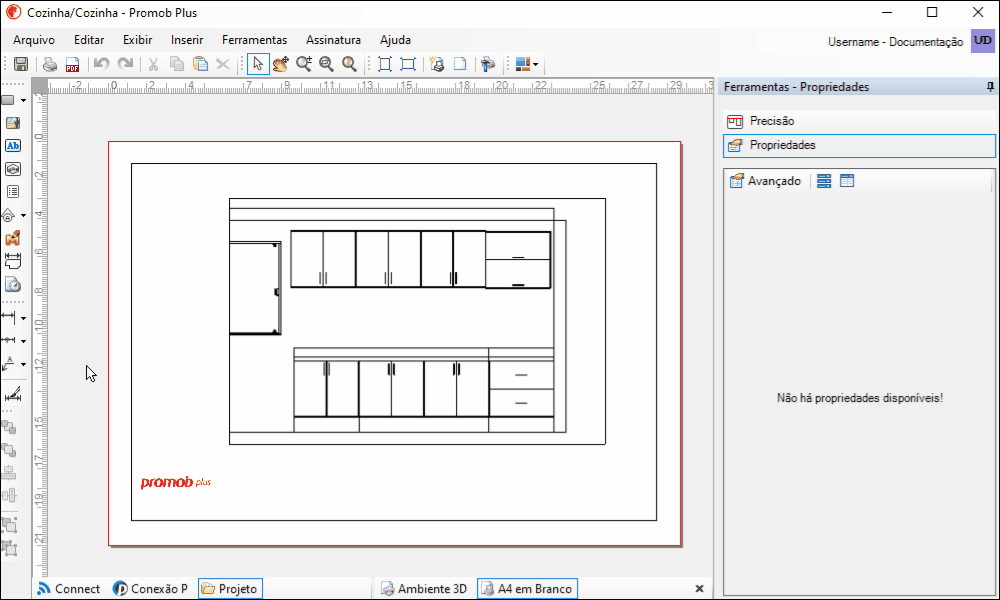Choose the zoom window magnifier icon
Viewport: 1000px width, 600px height.
[327, 64]
